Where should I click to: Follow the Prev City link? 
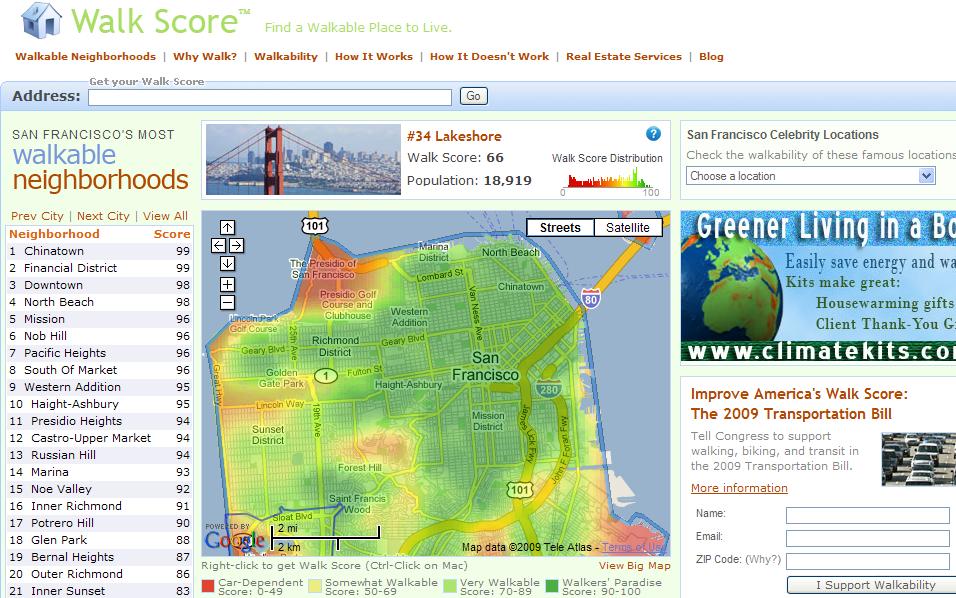[x=37, y=216]
